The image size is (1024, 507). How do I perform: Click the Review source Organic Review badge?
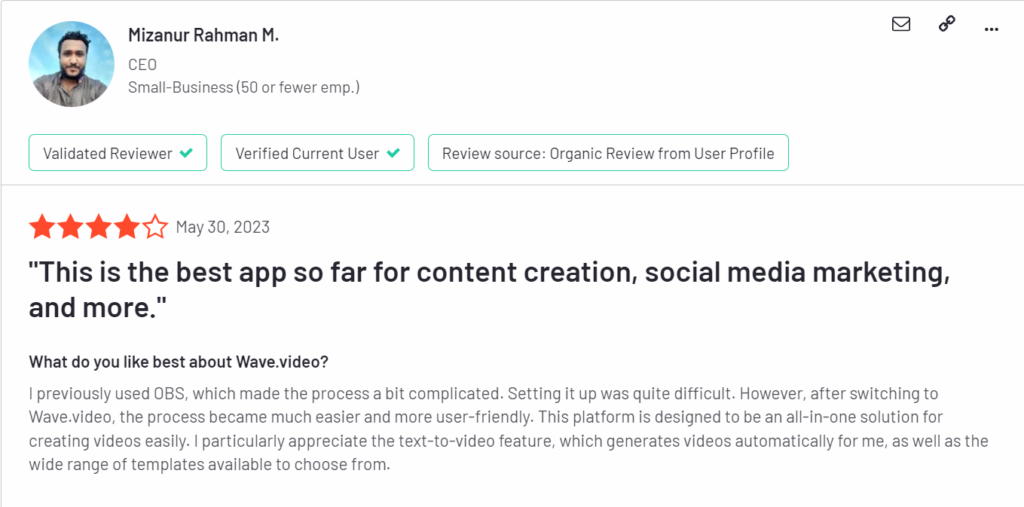(608, 153)
